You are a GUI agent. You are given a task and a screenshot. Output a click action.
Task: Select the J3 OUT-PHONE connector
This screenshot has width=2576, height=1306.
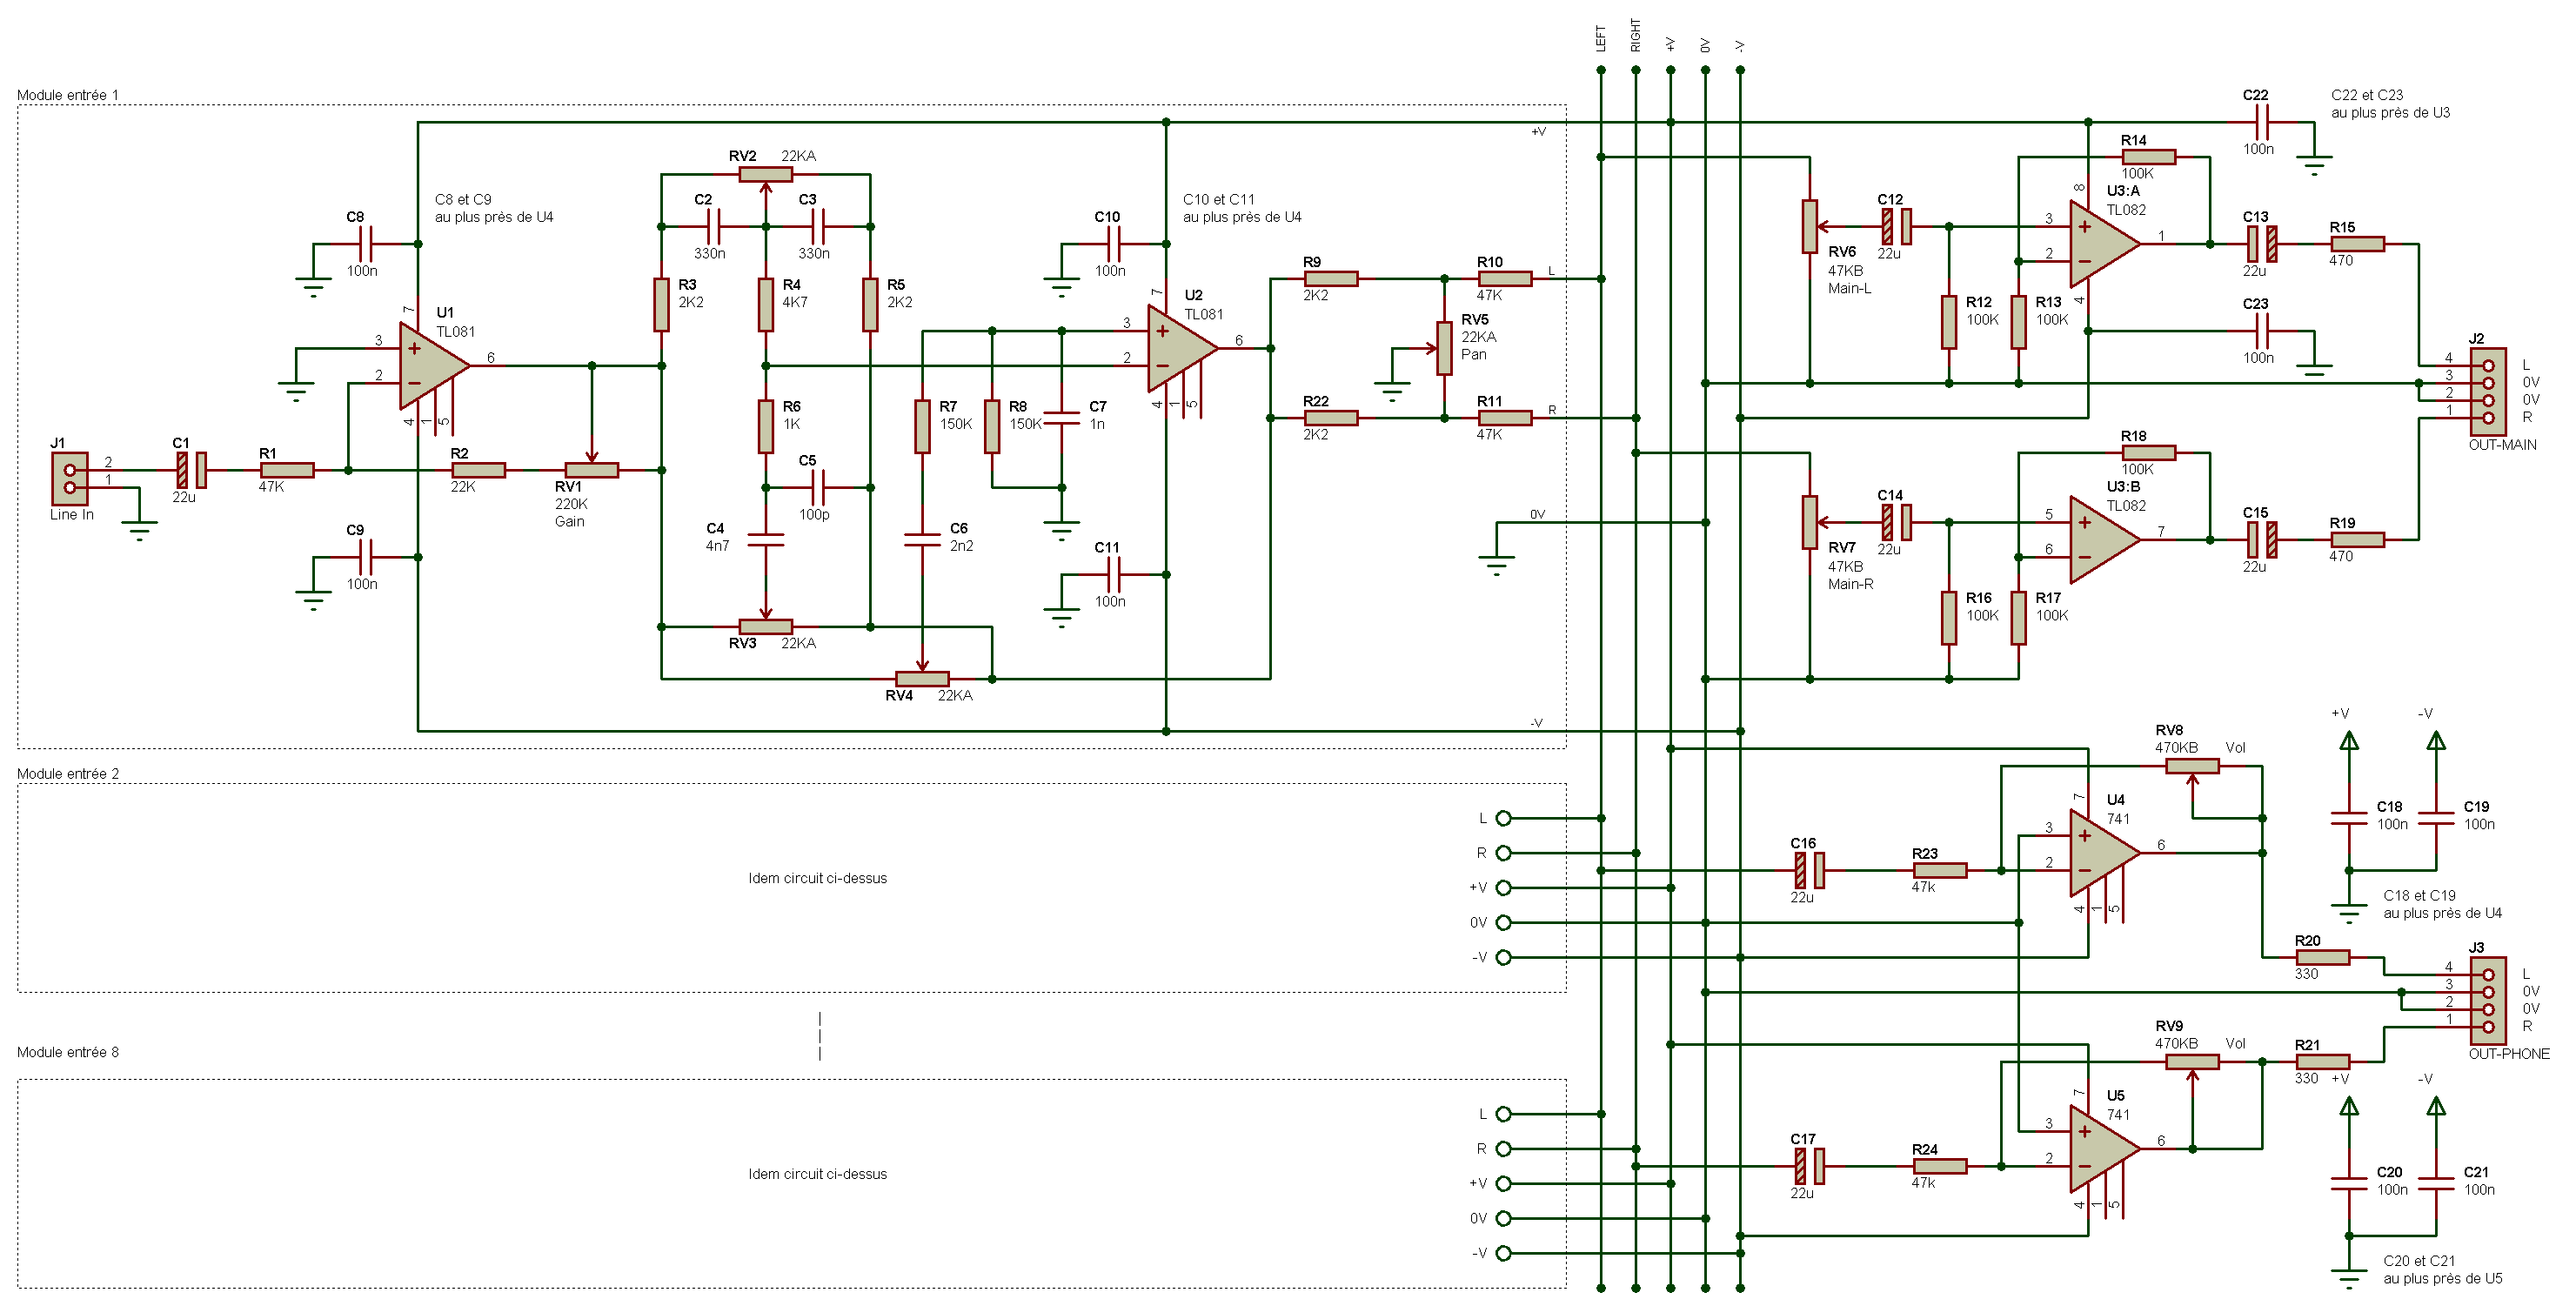2487,1000
